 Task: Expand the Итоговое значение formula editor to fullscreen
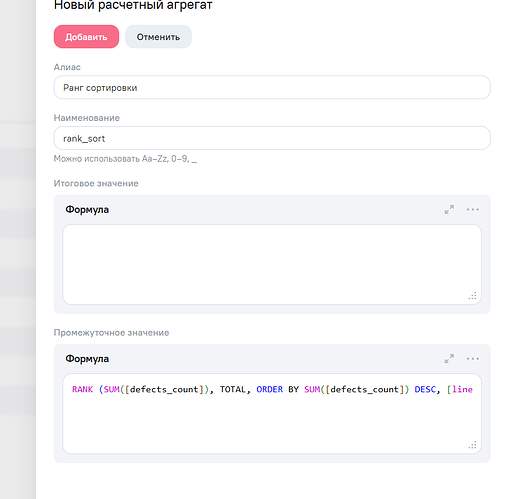[x=449, y=209]
